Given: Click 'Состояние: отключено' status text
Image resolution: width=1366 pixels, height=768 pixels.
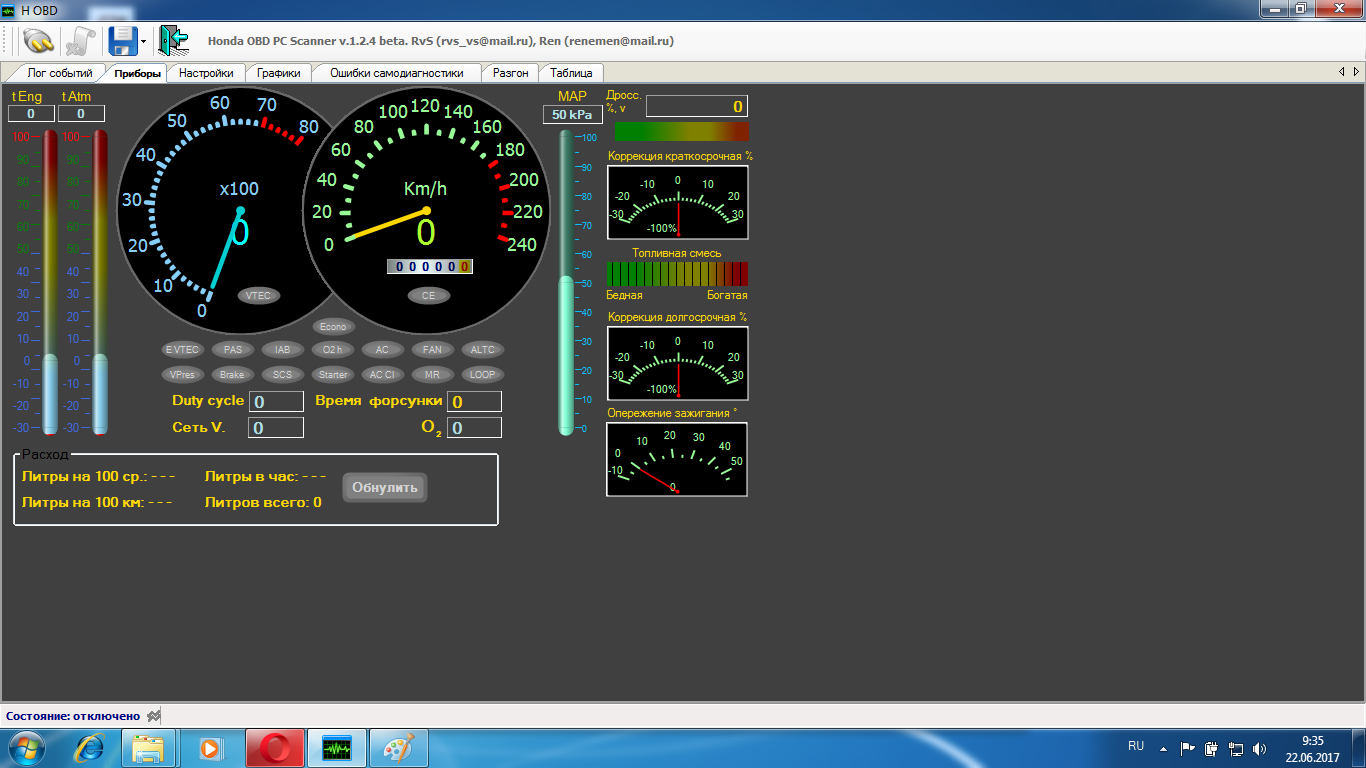Looking at the screenshot, I should pyautogui.click(x=73, y=716).
